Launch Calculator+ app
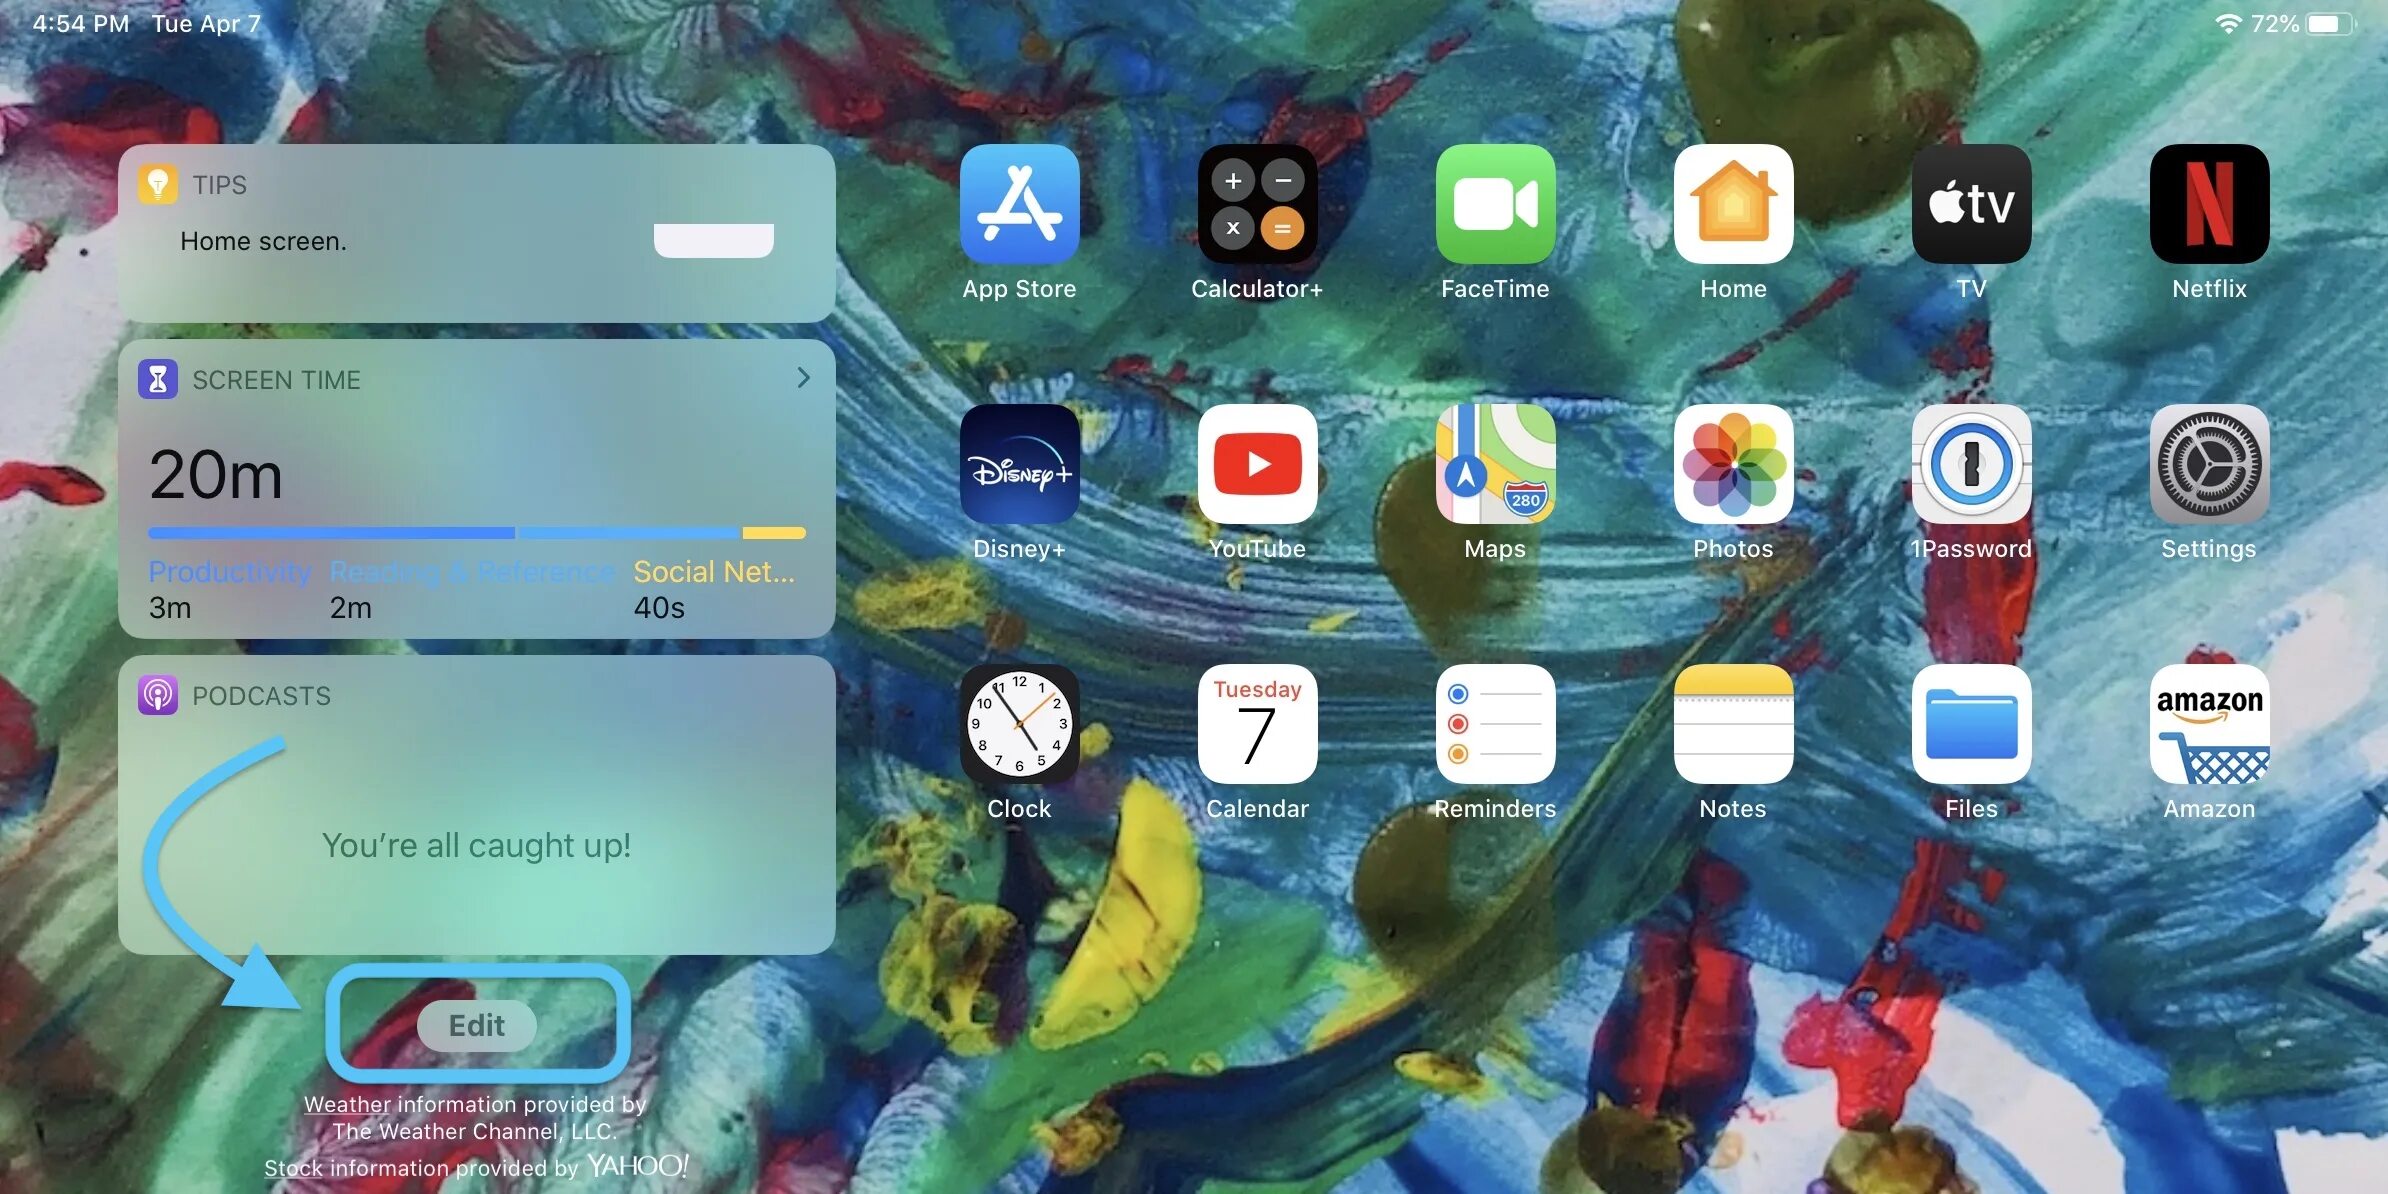2388x1194 pixels. point(1257,204)
